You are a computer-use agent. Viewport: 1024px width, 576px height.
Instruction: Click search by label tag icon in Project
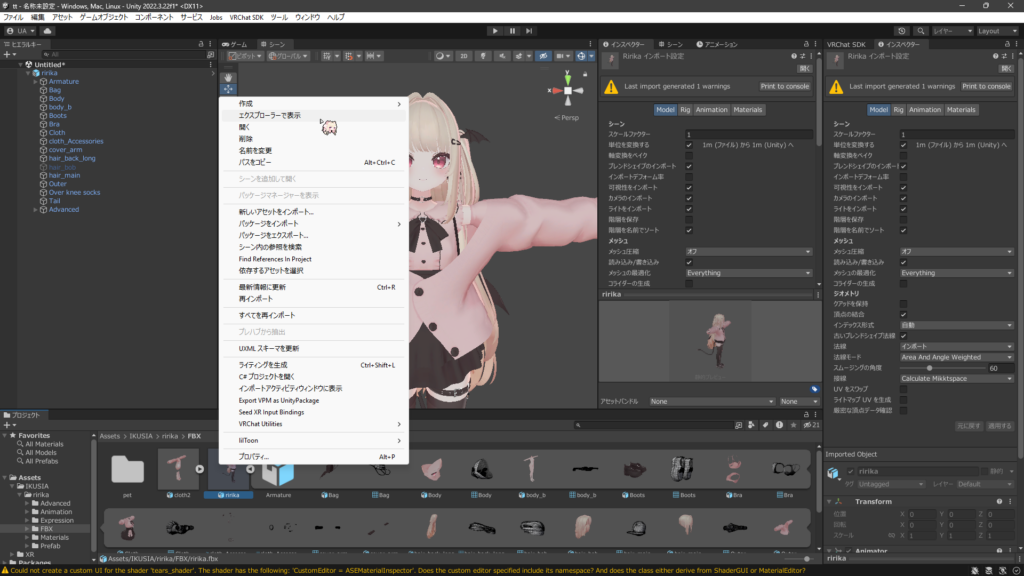765,425
